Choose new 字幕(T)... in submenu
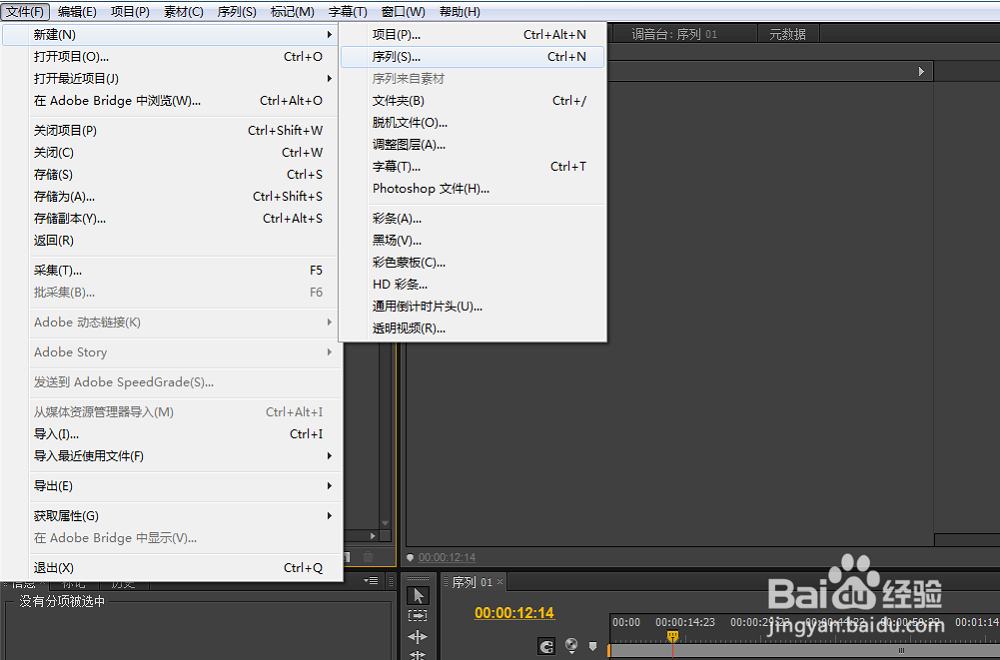This screenshot has width=1000, height=660. coord(473,166)
